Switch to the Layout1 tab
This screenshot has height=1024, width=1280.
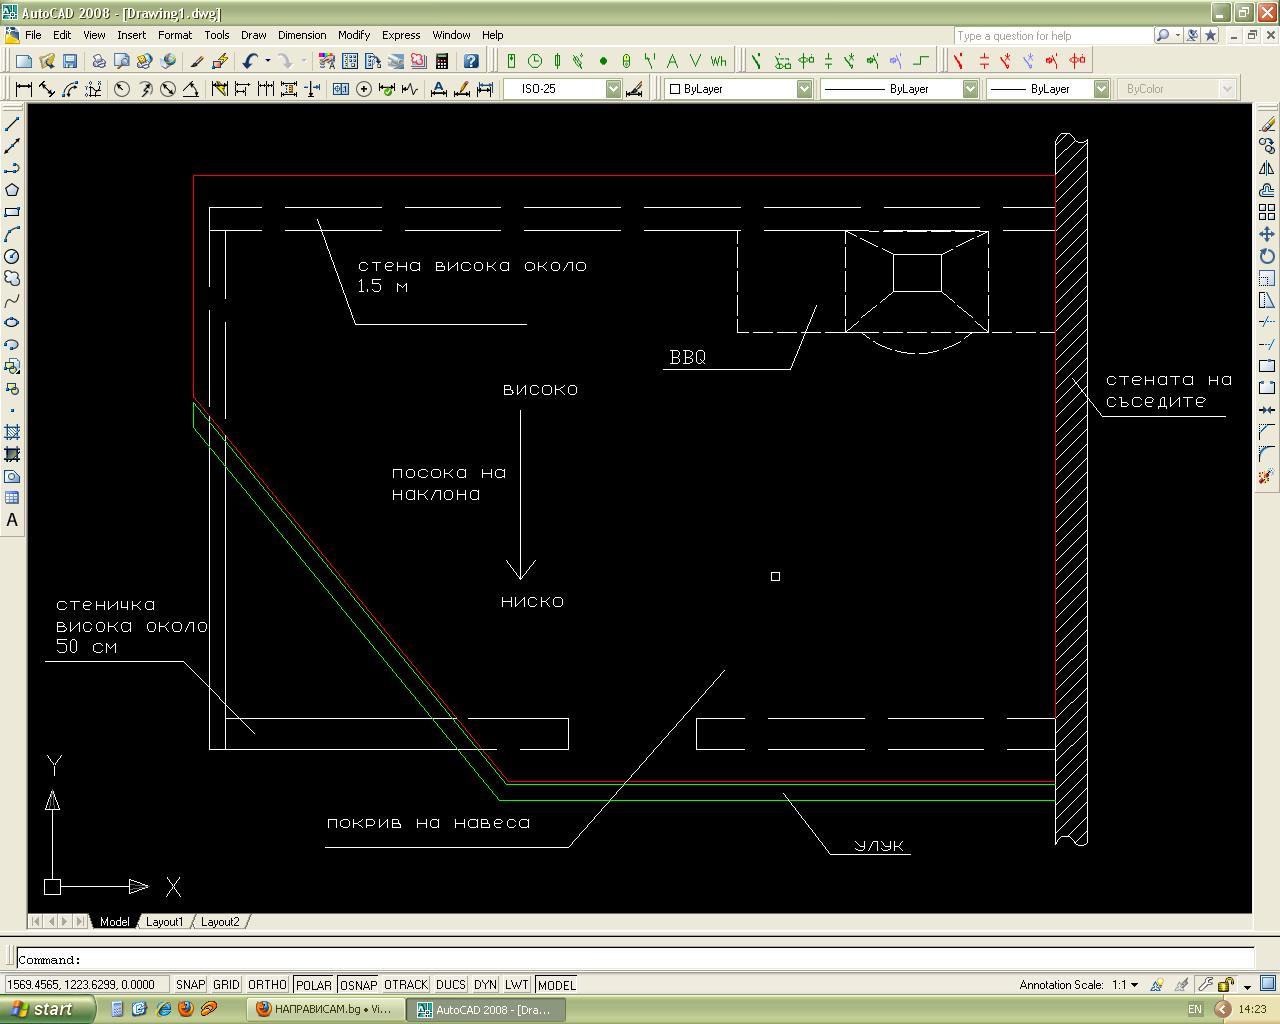(164, 922)
